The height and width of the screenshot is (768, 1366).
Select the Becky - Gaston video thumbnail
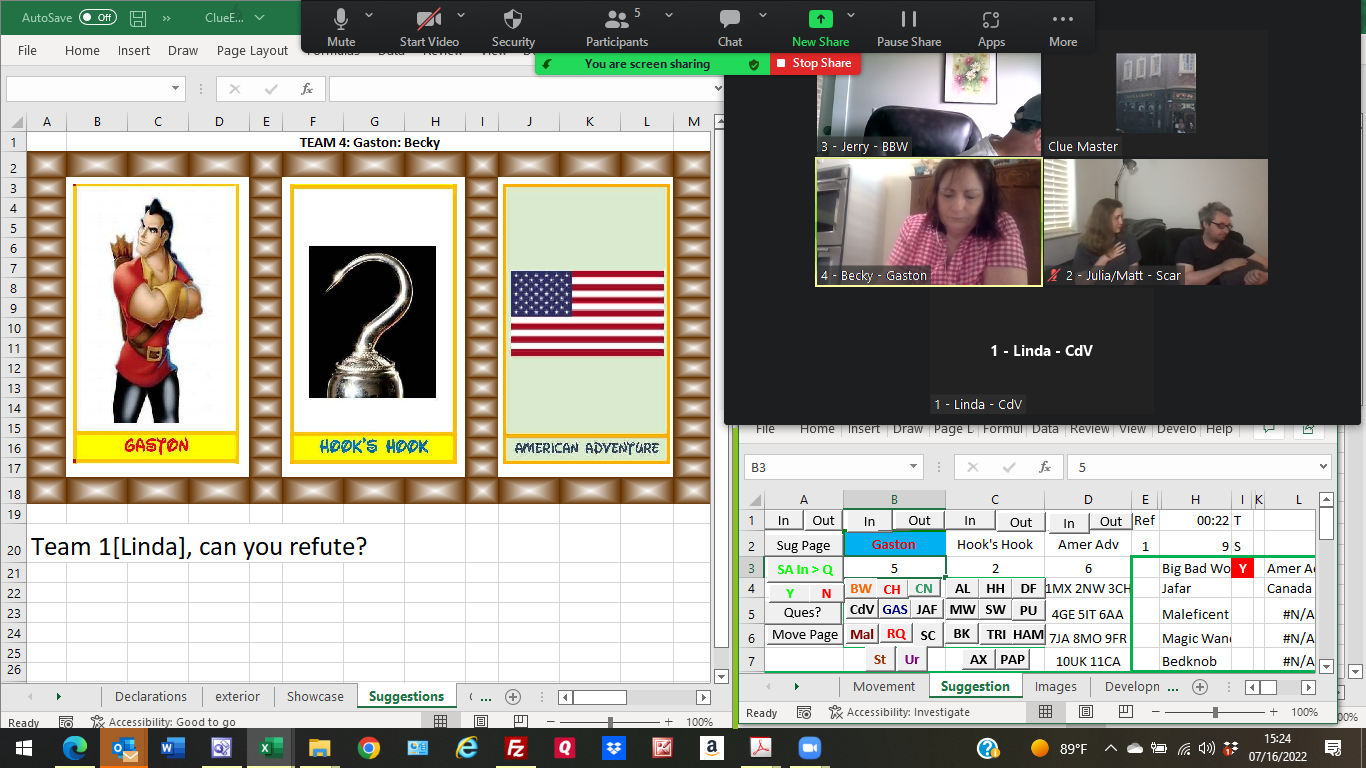pyautogui.click(x=928, y=222)
